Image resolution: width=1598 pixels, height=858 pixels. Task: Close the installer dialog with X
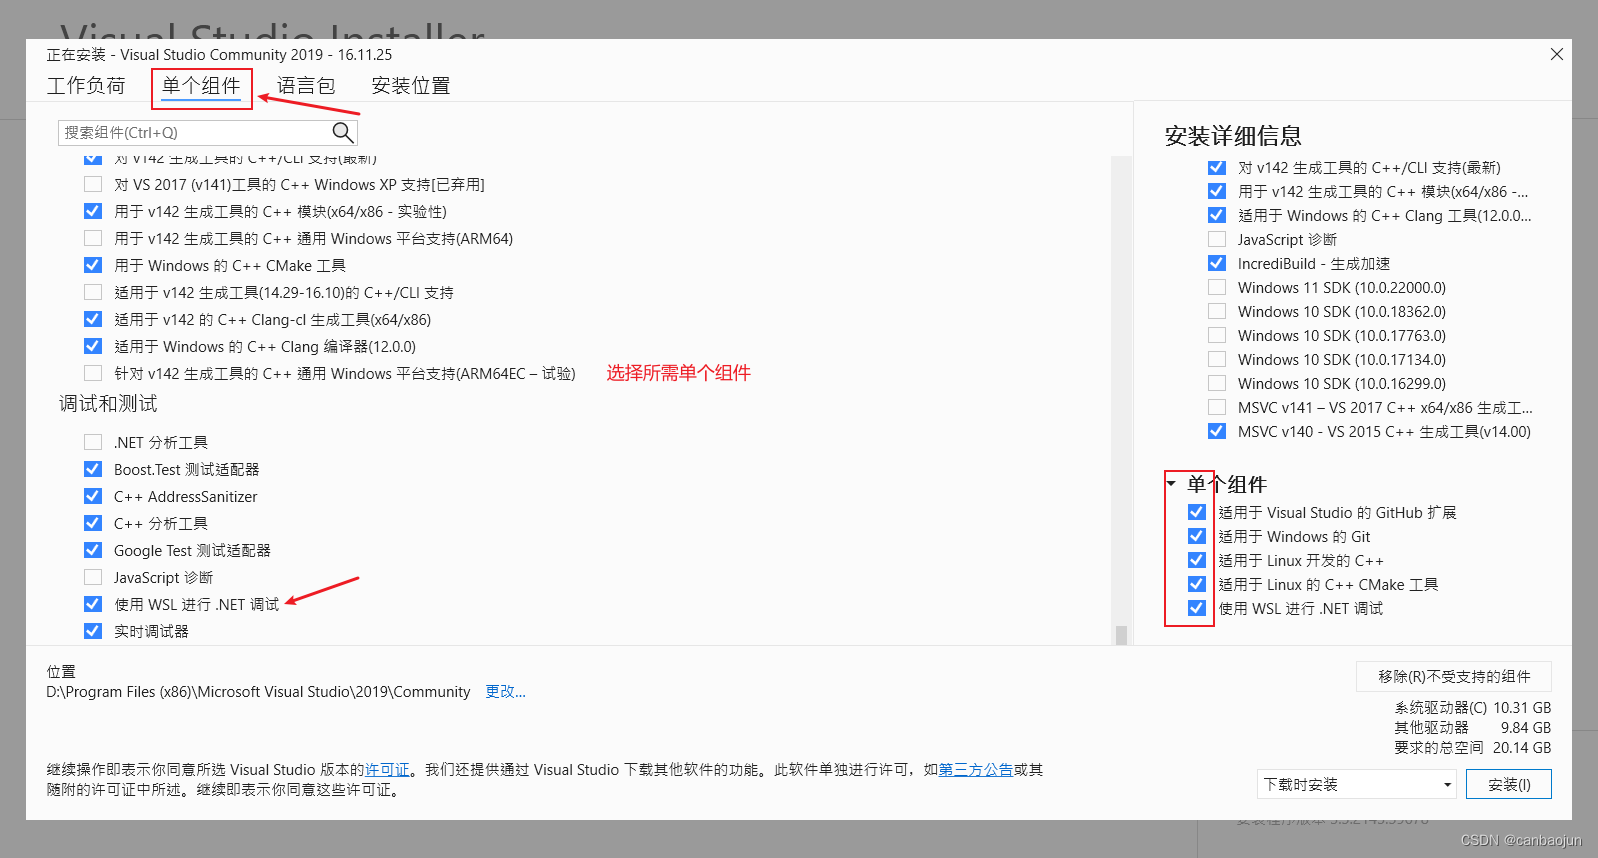[1556, 54]
